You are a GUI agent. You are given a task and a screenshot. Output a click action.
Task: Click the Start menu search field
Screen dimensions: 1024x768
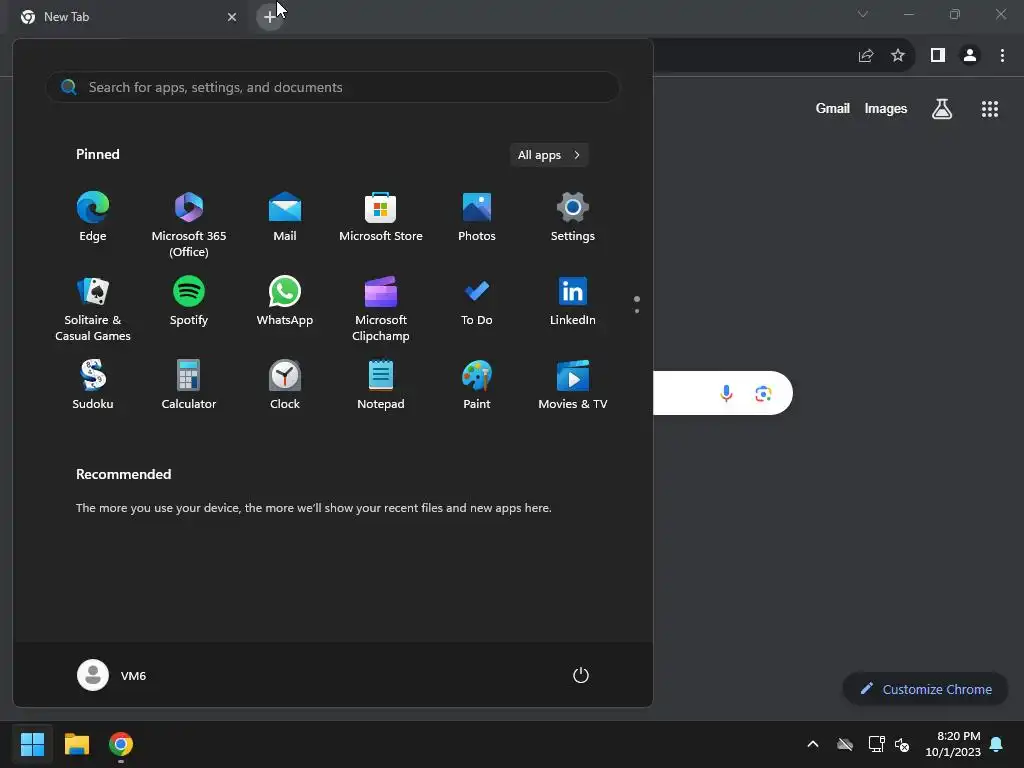coord(332,87)
